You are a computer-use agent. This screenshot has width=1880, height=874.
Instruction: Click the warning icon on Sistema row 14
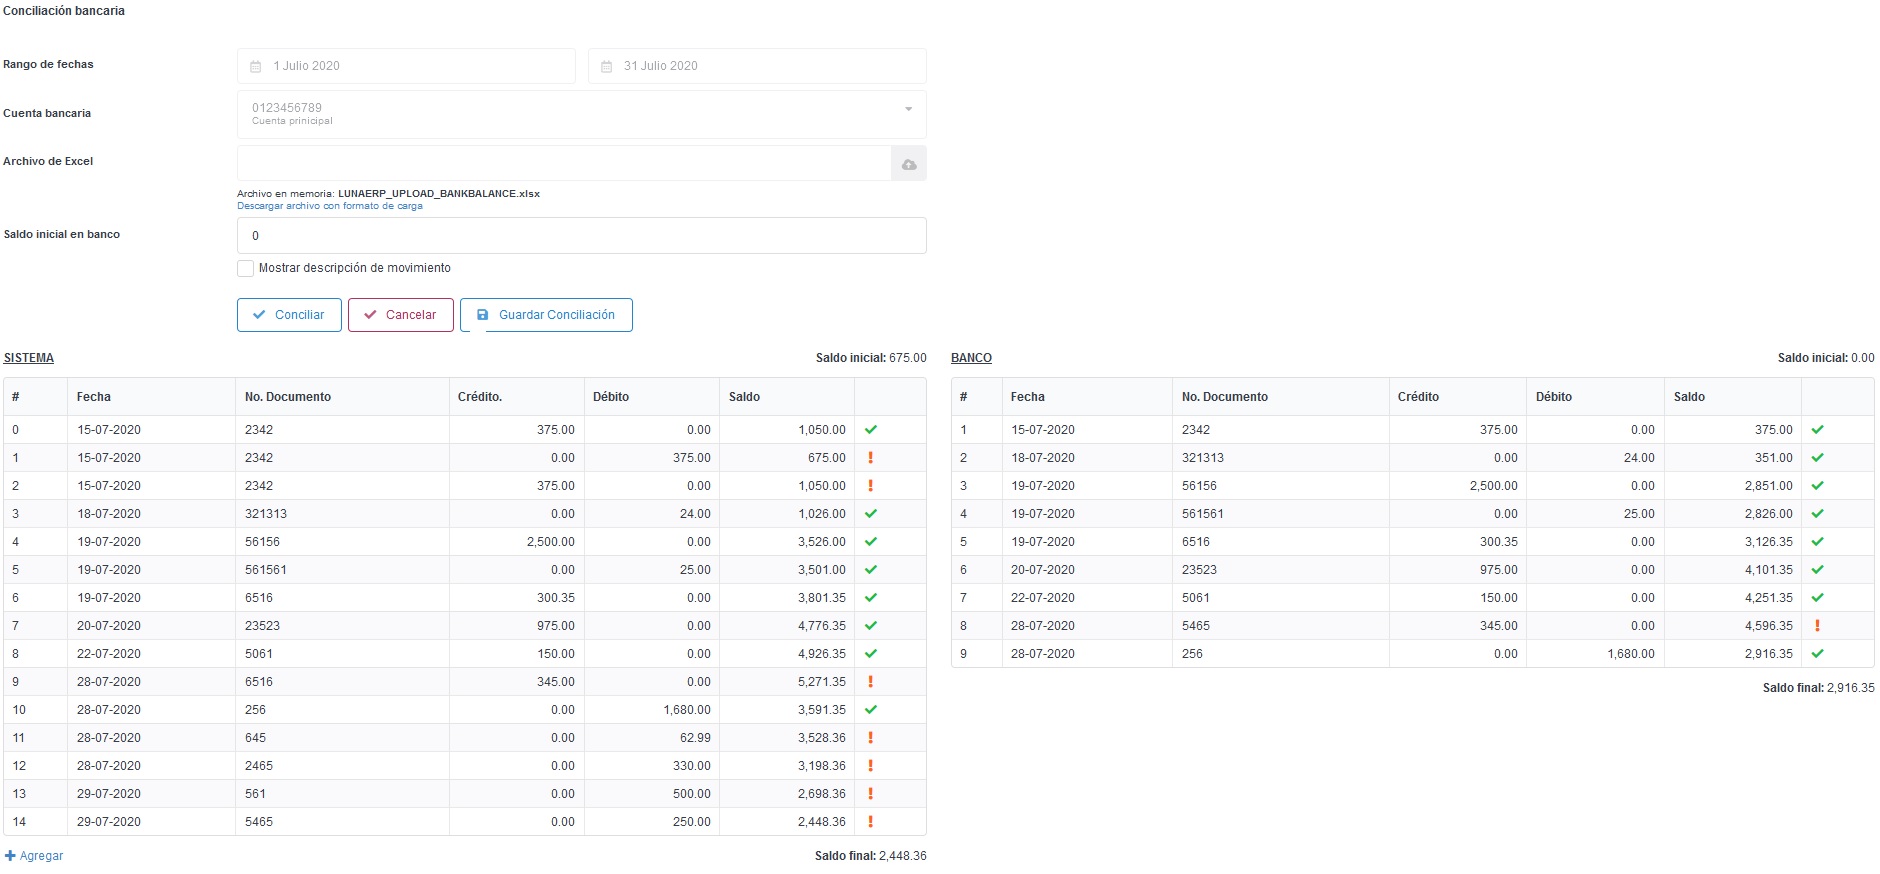click(x=870, y=822)
